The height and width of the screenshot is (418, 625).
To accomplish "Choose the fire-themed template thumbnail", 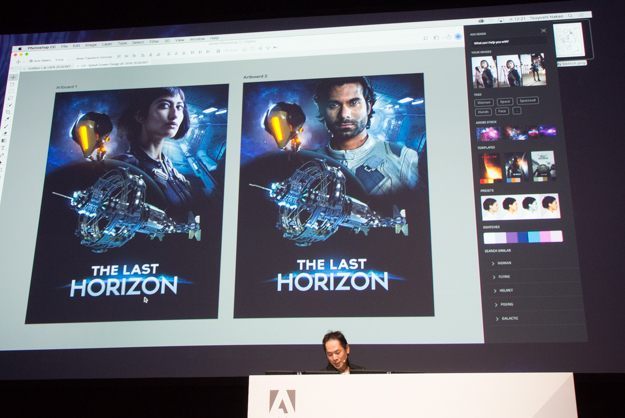I will [x=492, y=165].
